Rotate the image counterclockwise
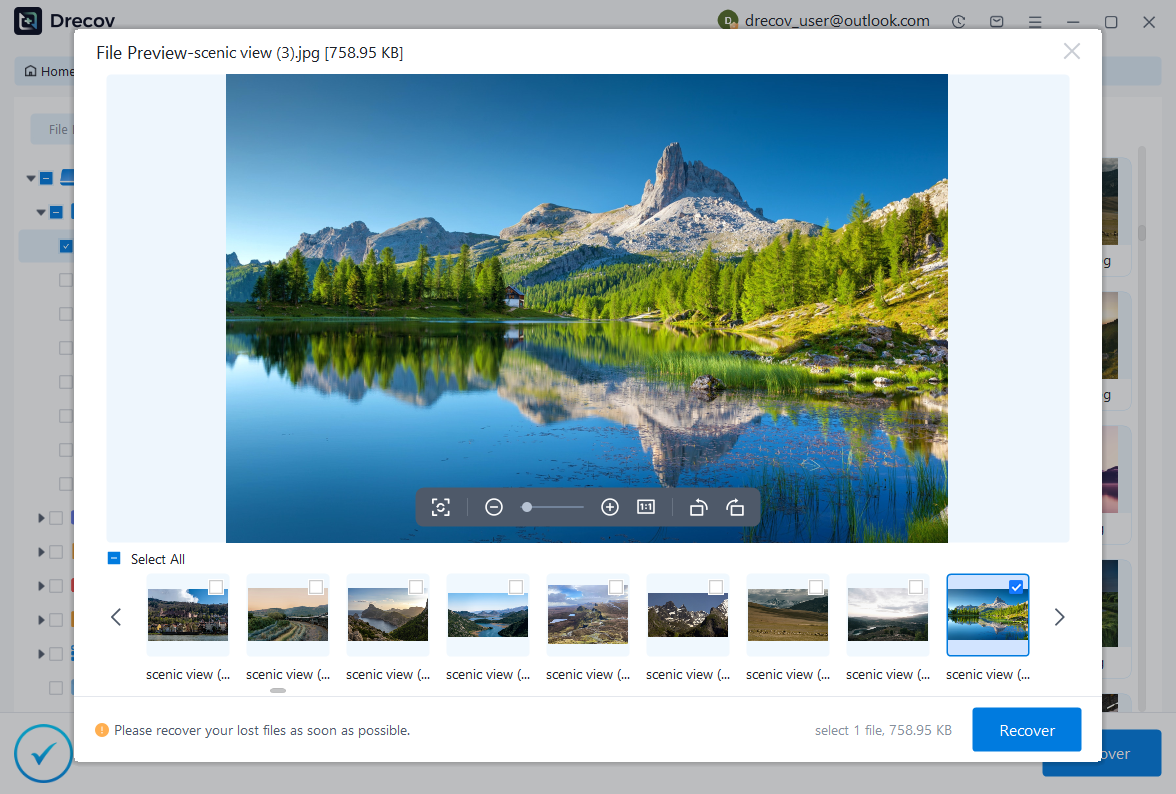Viewport: 1176px width, 794px height. tap(699, 507)
